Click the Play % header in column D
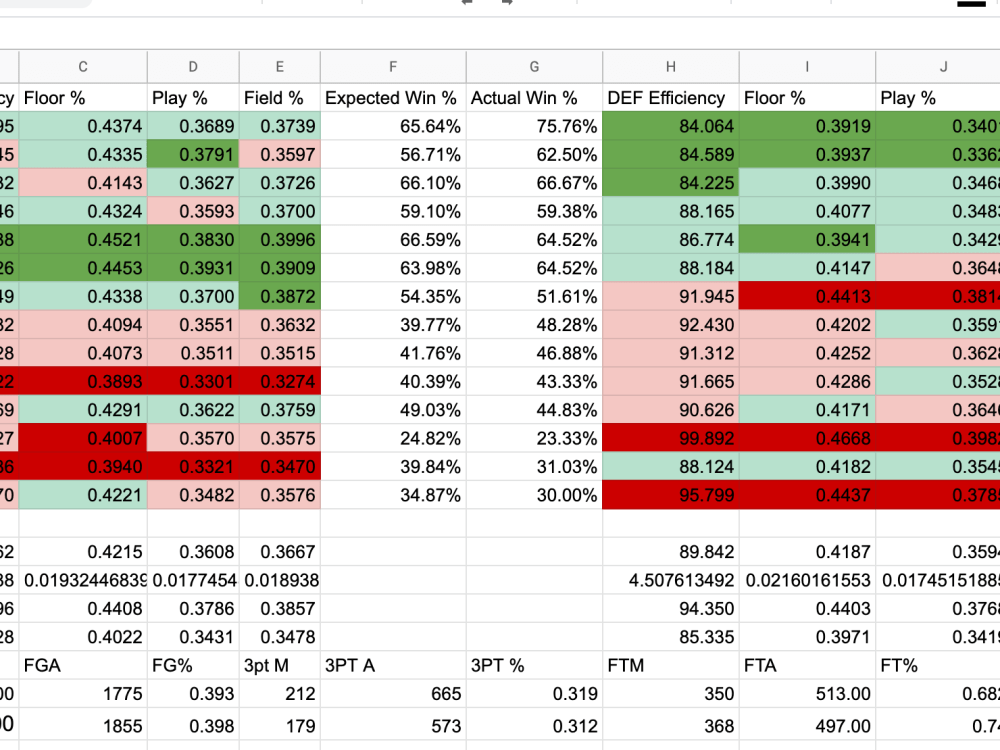Image resolution: width=1000 pixels, height=750 pixels. tap(193, 98)
